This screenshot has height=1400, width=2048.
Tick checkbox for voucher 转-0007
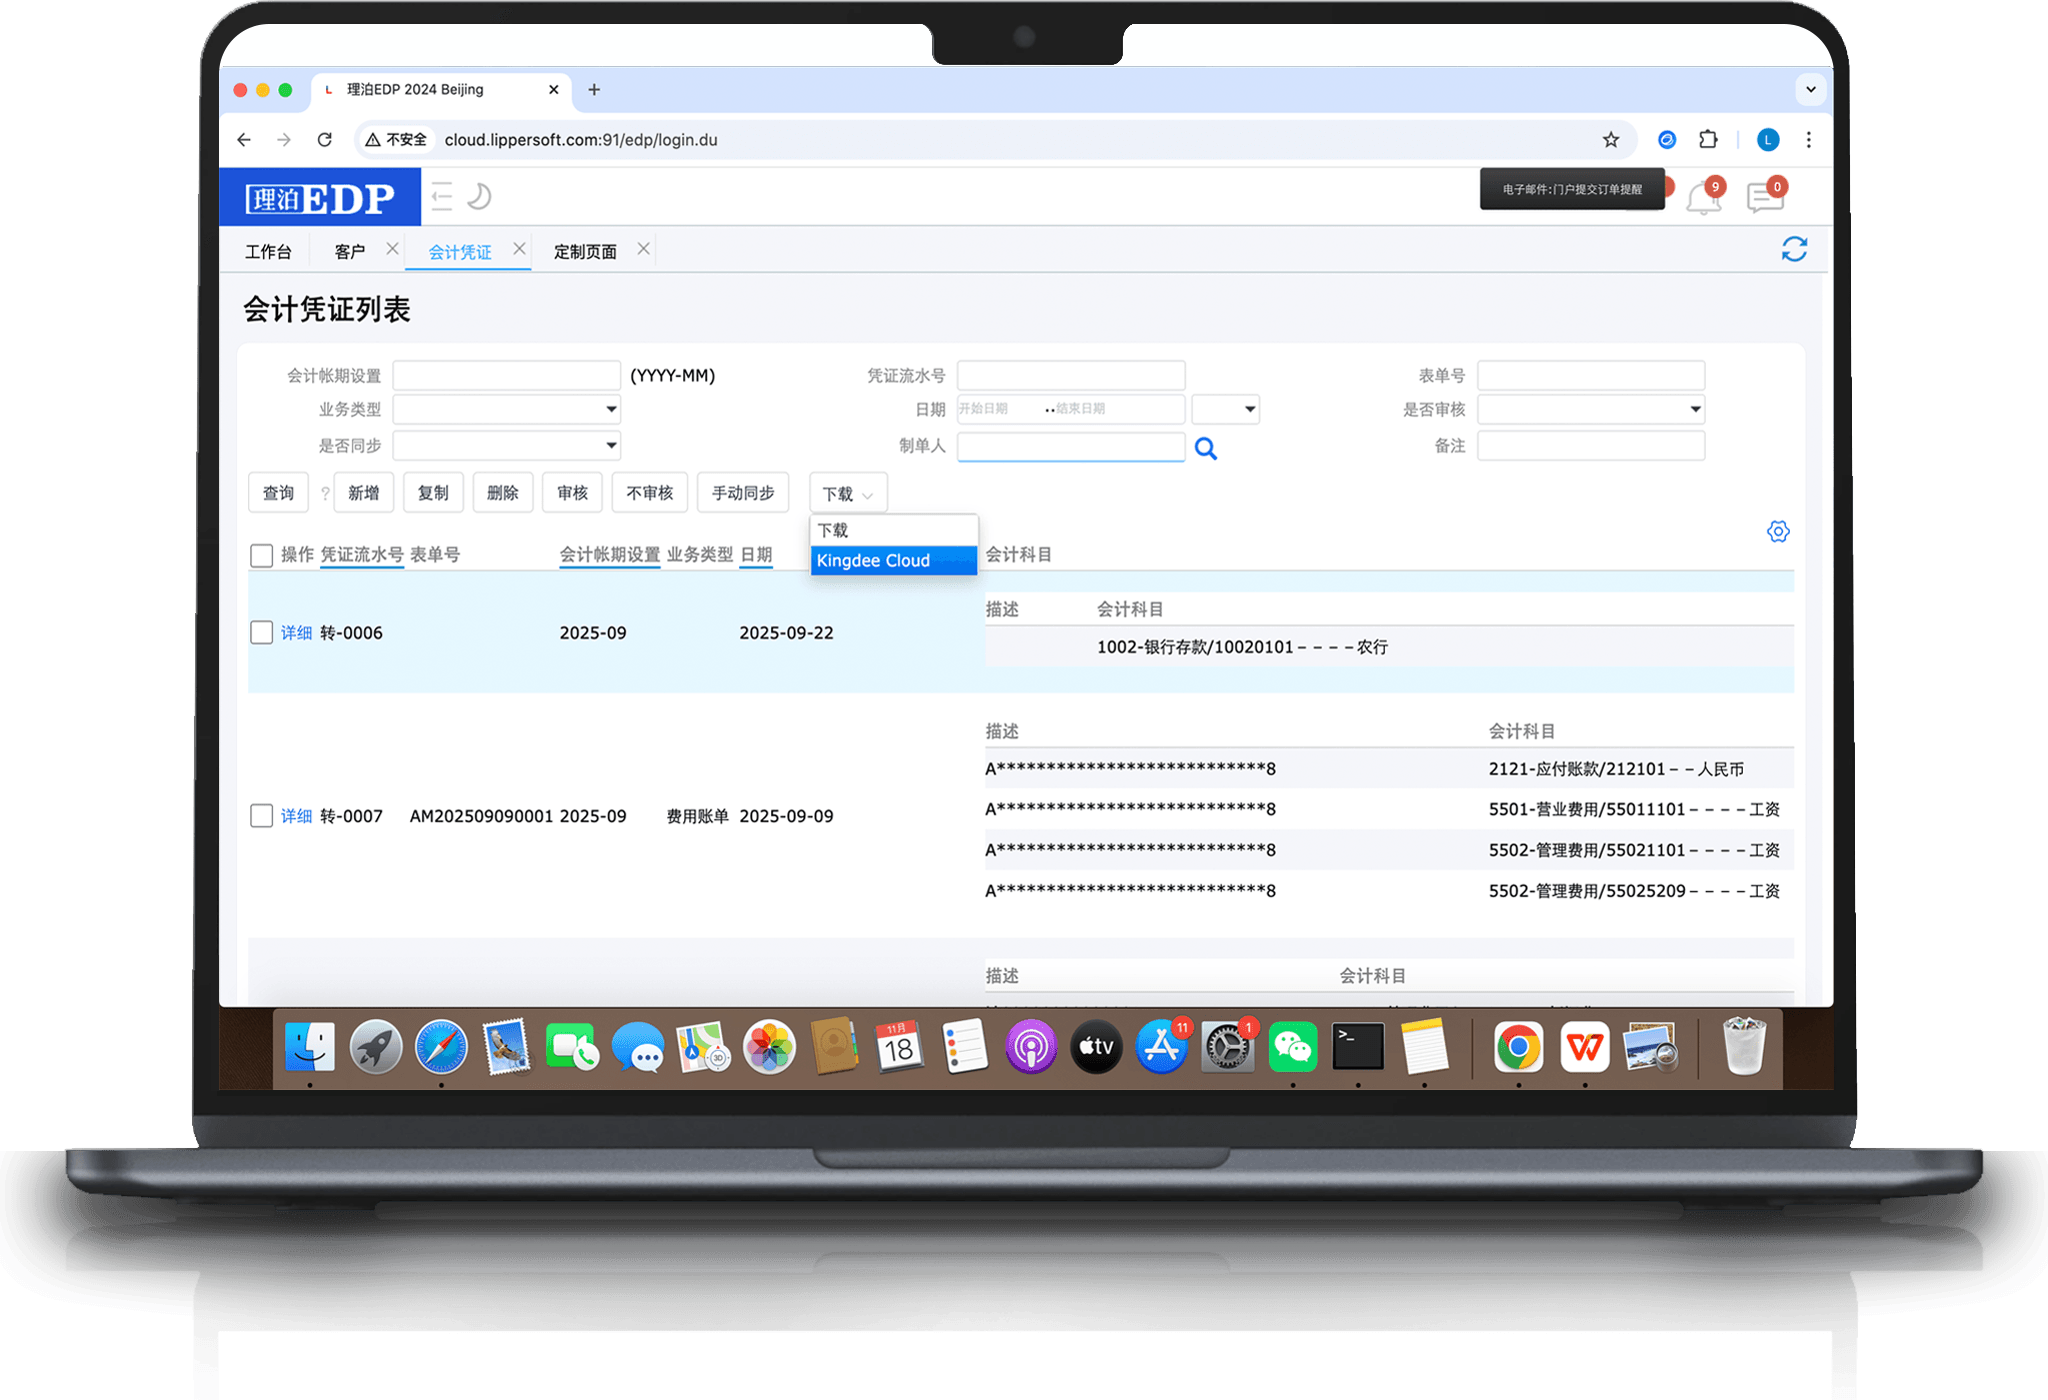(x=261, y=816)
